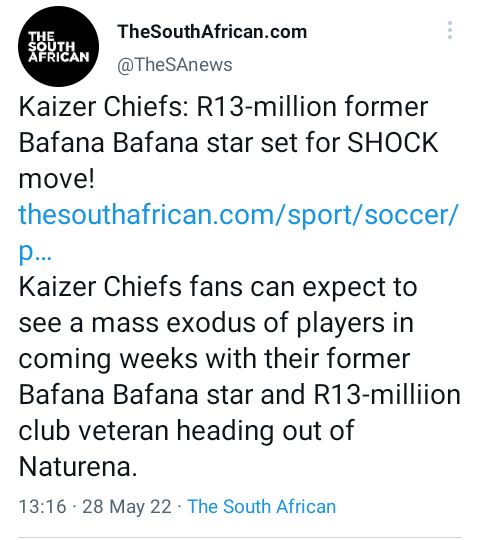The width and height of the screenshot is (477, 540).
Task: Tap the "coming weeks with their former" line
Action: 214,359
